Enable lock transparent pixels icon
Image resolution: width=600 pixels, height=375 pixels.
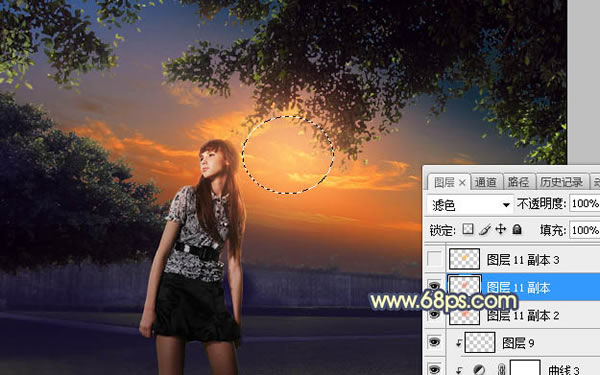[x=468, y=229]
